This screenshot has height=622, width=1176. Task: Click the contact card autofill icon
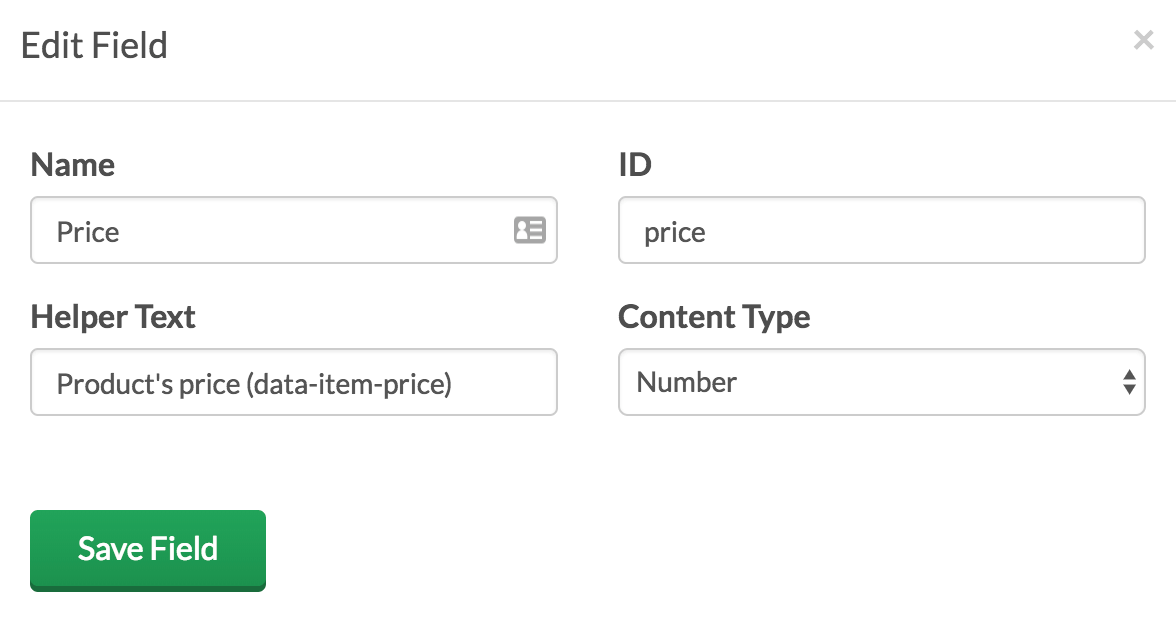coord(529,231)
